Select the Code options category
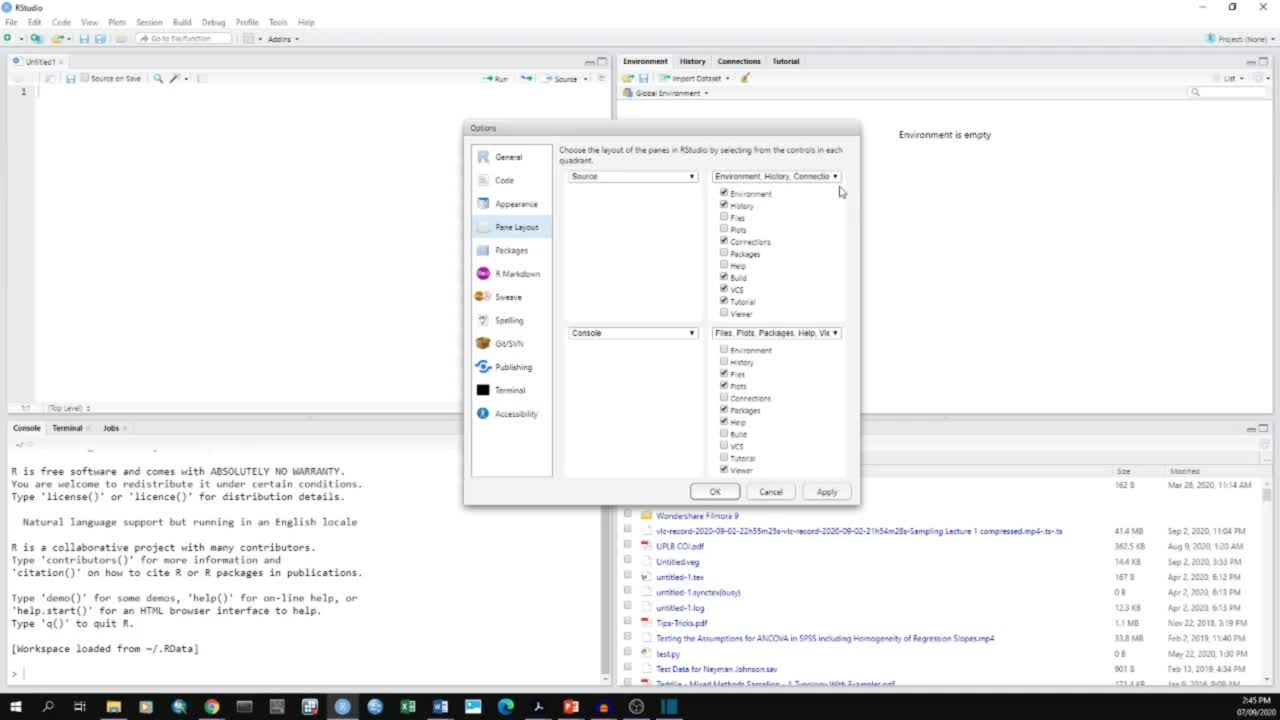Screen dimensions: 1280x720 [x=511, y=180]
